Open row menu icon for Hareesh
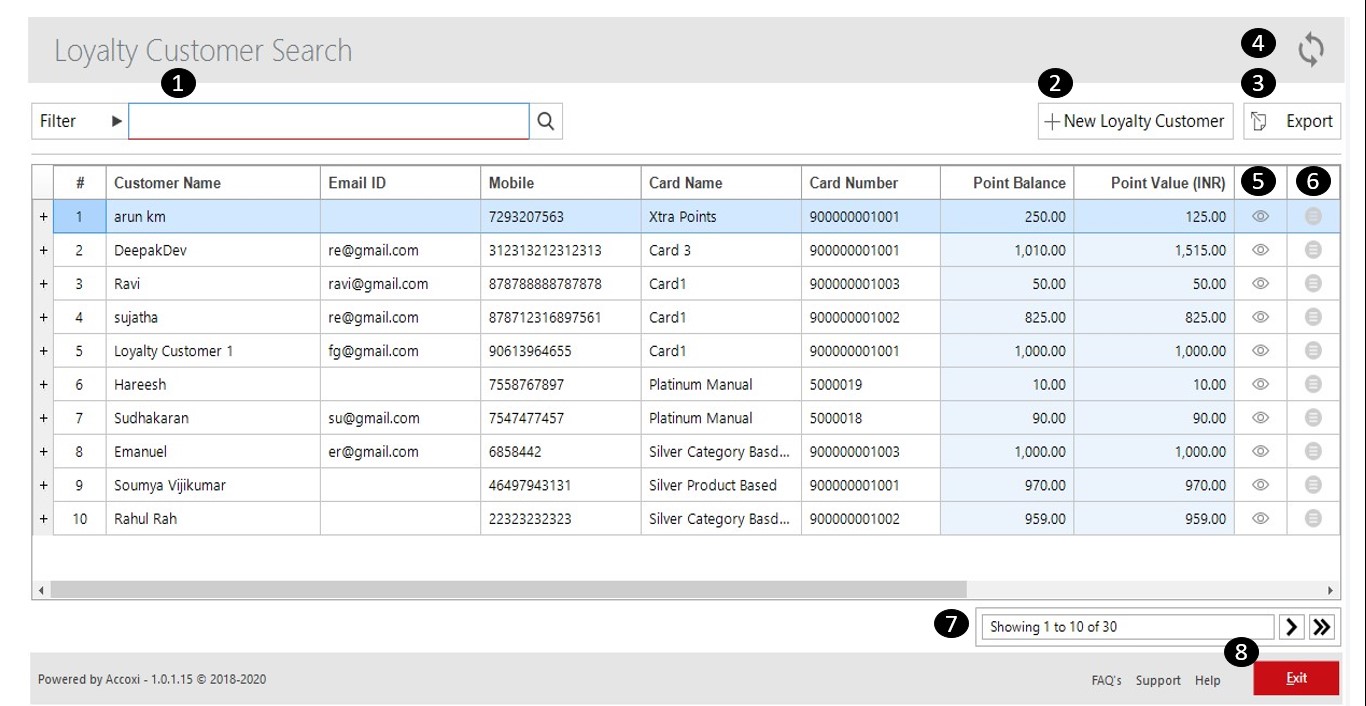Image resolution: width=1366 pixels, height=706 pixels. [1313, 384]
